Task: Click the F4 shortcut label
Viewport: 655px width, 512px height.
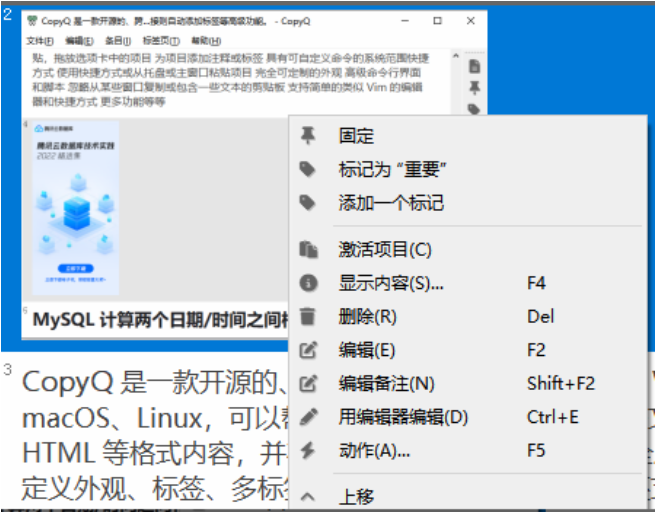Action: [x=536, y=283]
